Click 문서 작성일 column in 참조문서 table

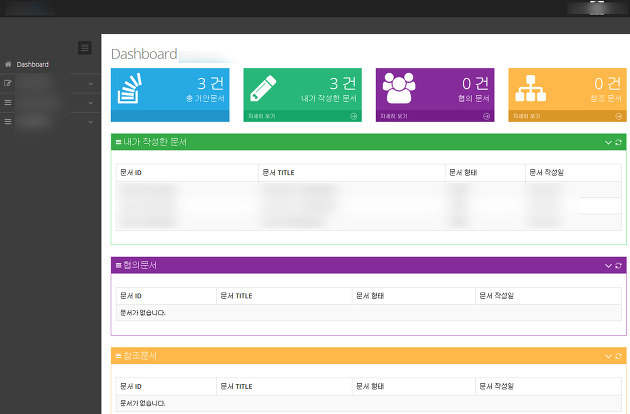pyautogui.click(x=548, y=386)
